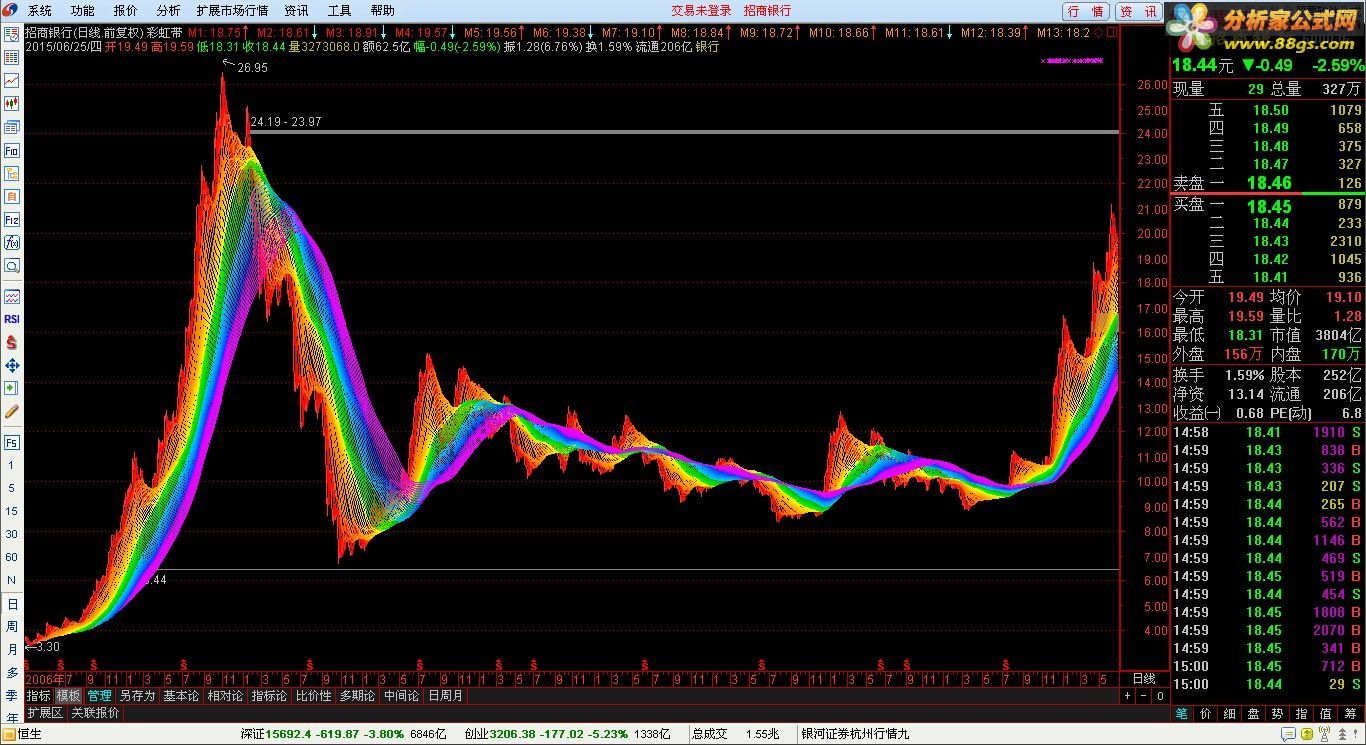Switch to the 管理 tab

(x=100, y=696)
